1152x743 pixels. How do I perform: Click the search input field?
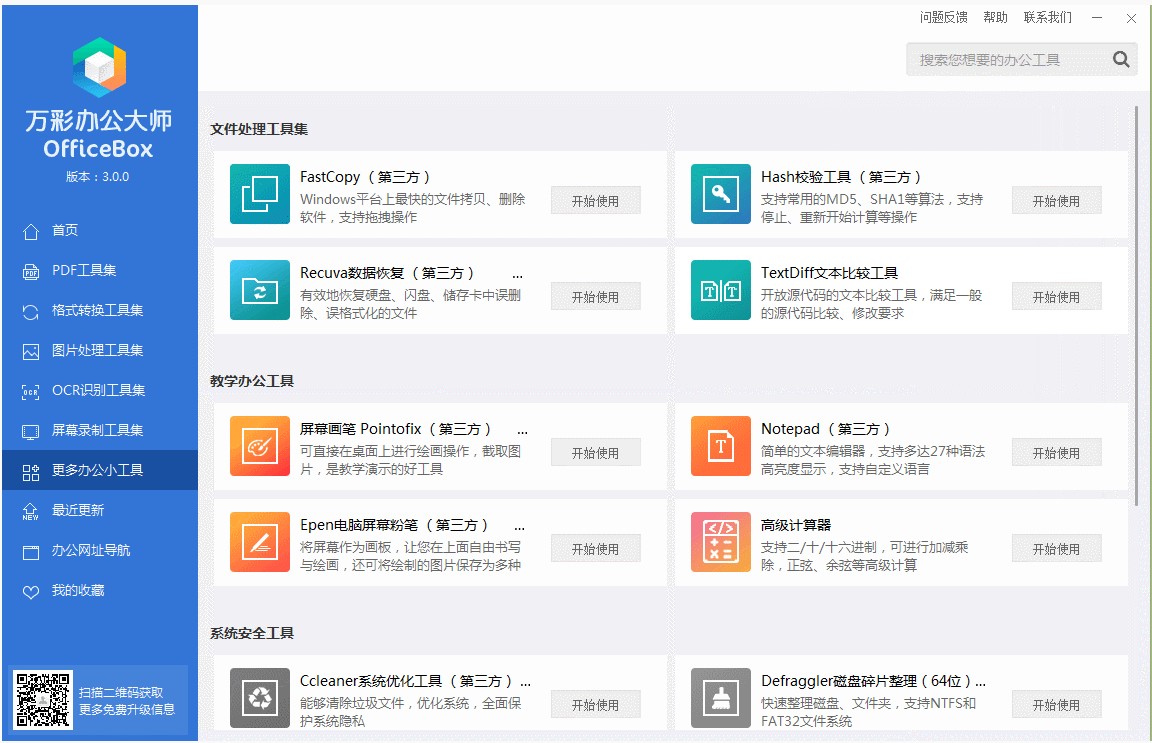pos(1010,59)
